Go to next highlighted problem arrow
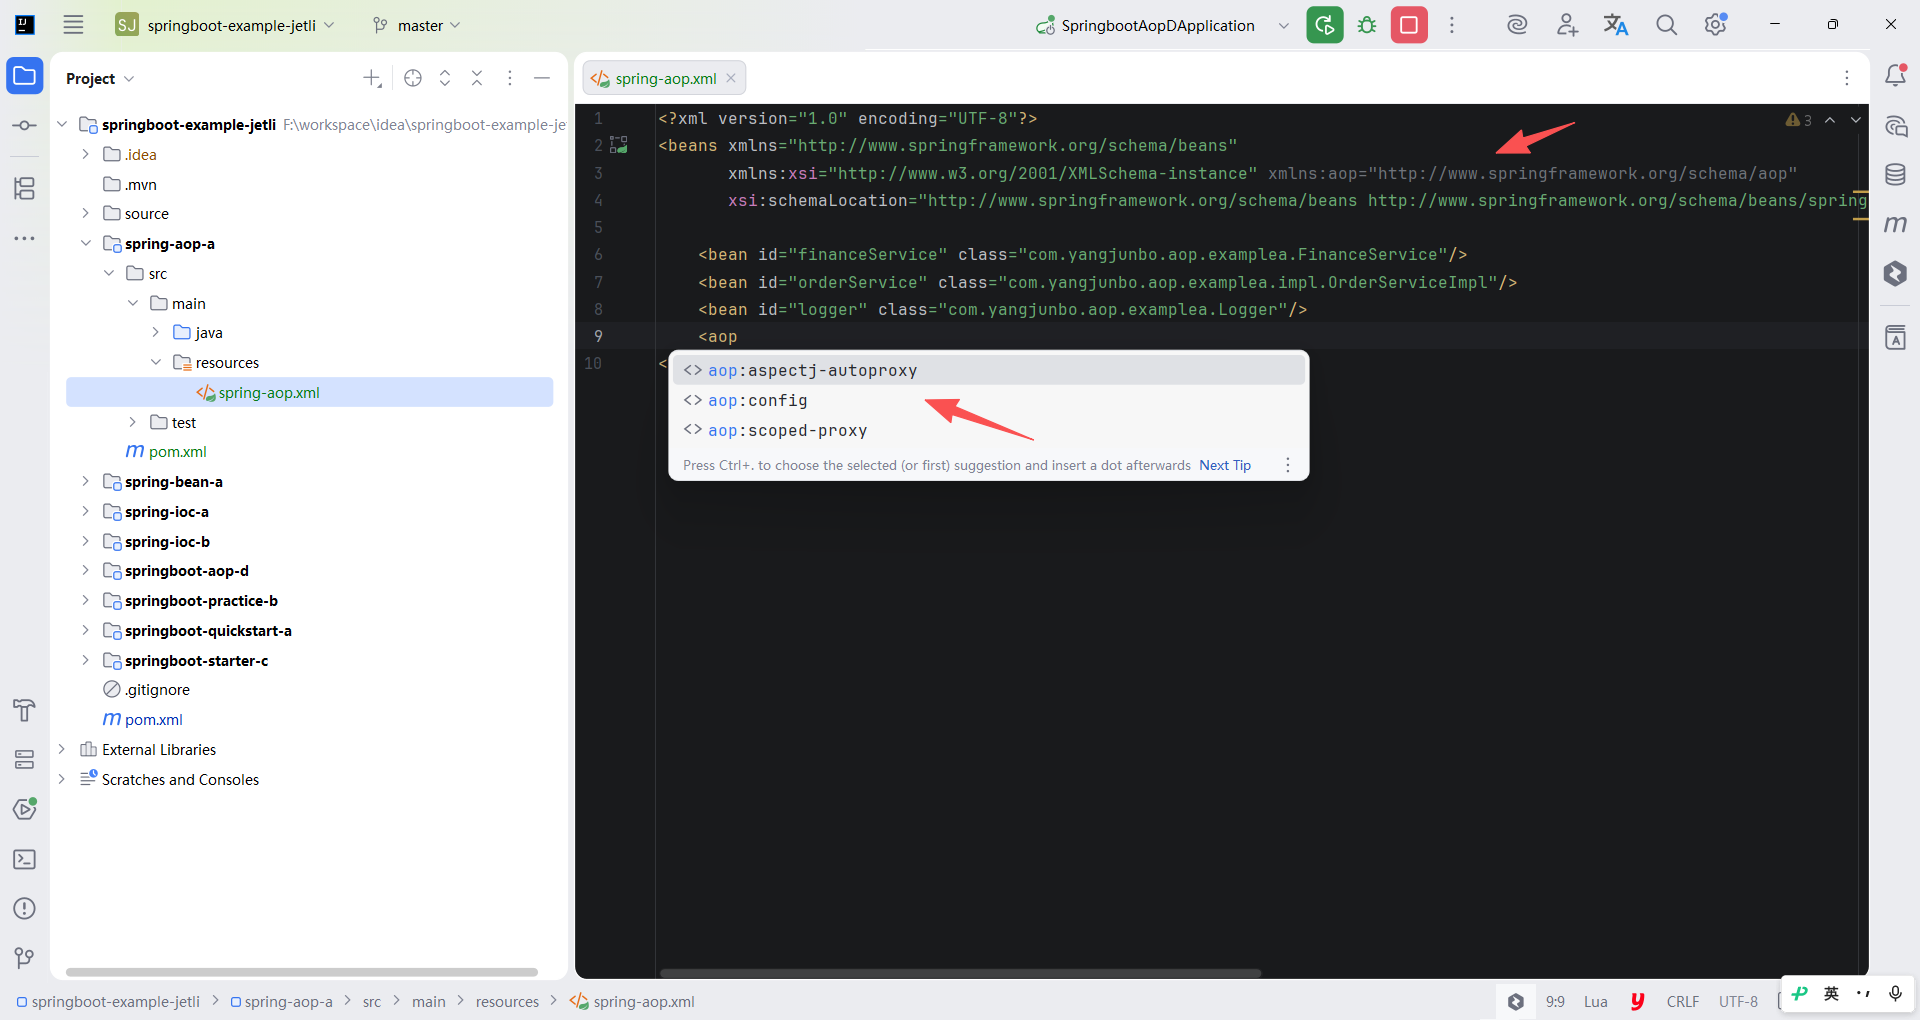Screen dimensions: 1920x1020 point(1856,120)
